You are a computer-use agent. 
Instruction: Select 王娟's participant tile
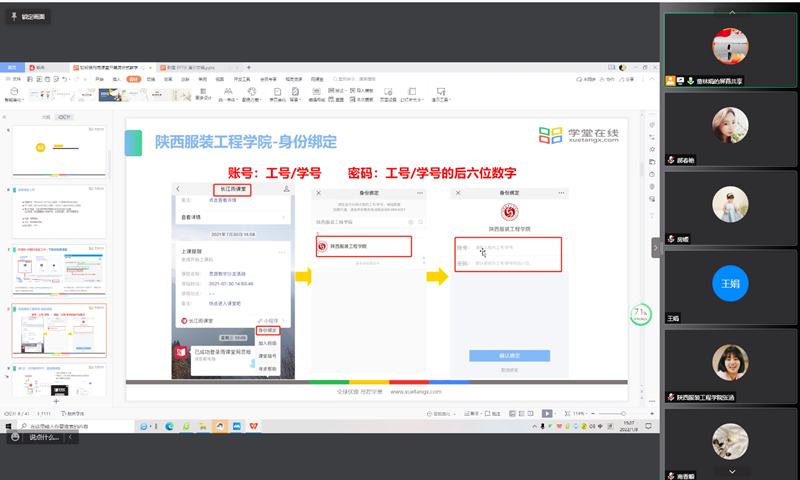point(729,285)
